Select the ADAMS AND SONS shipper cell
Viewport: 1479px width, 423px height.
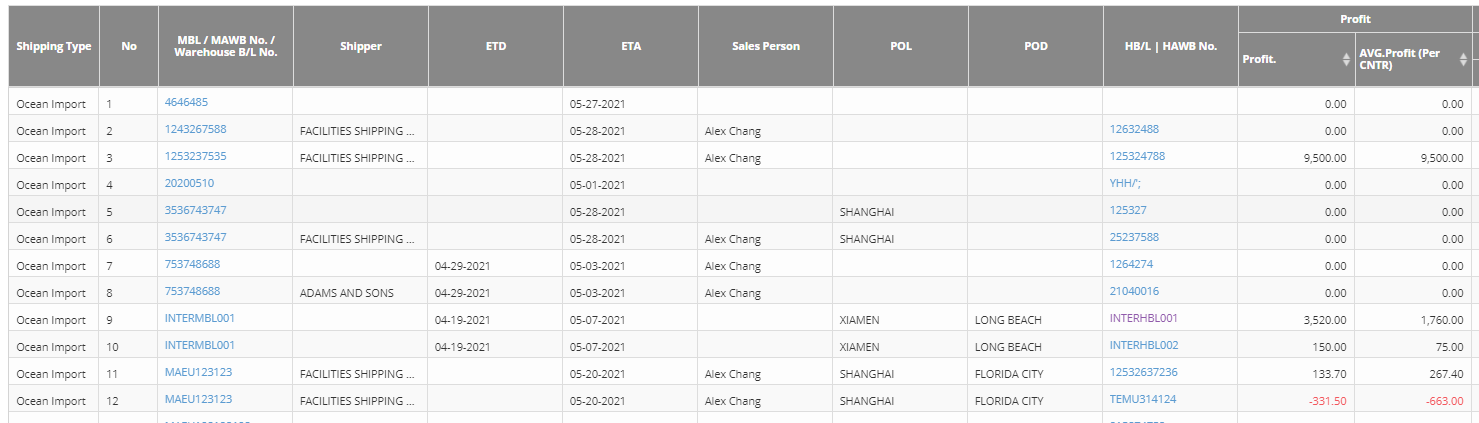point(346,293)
